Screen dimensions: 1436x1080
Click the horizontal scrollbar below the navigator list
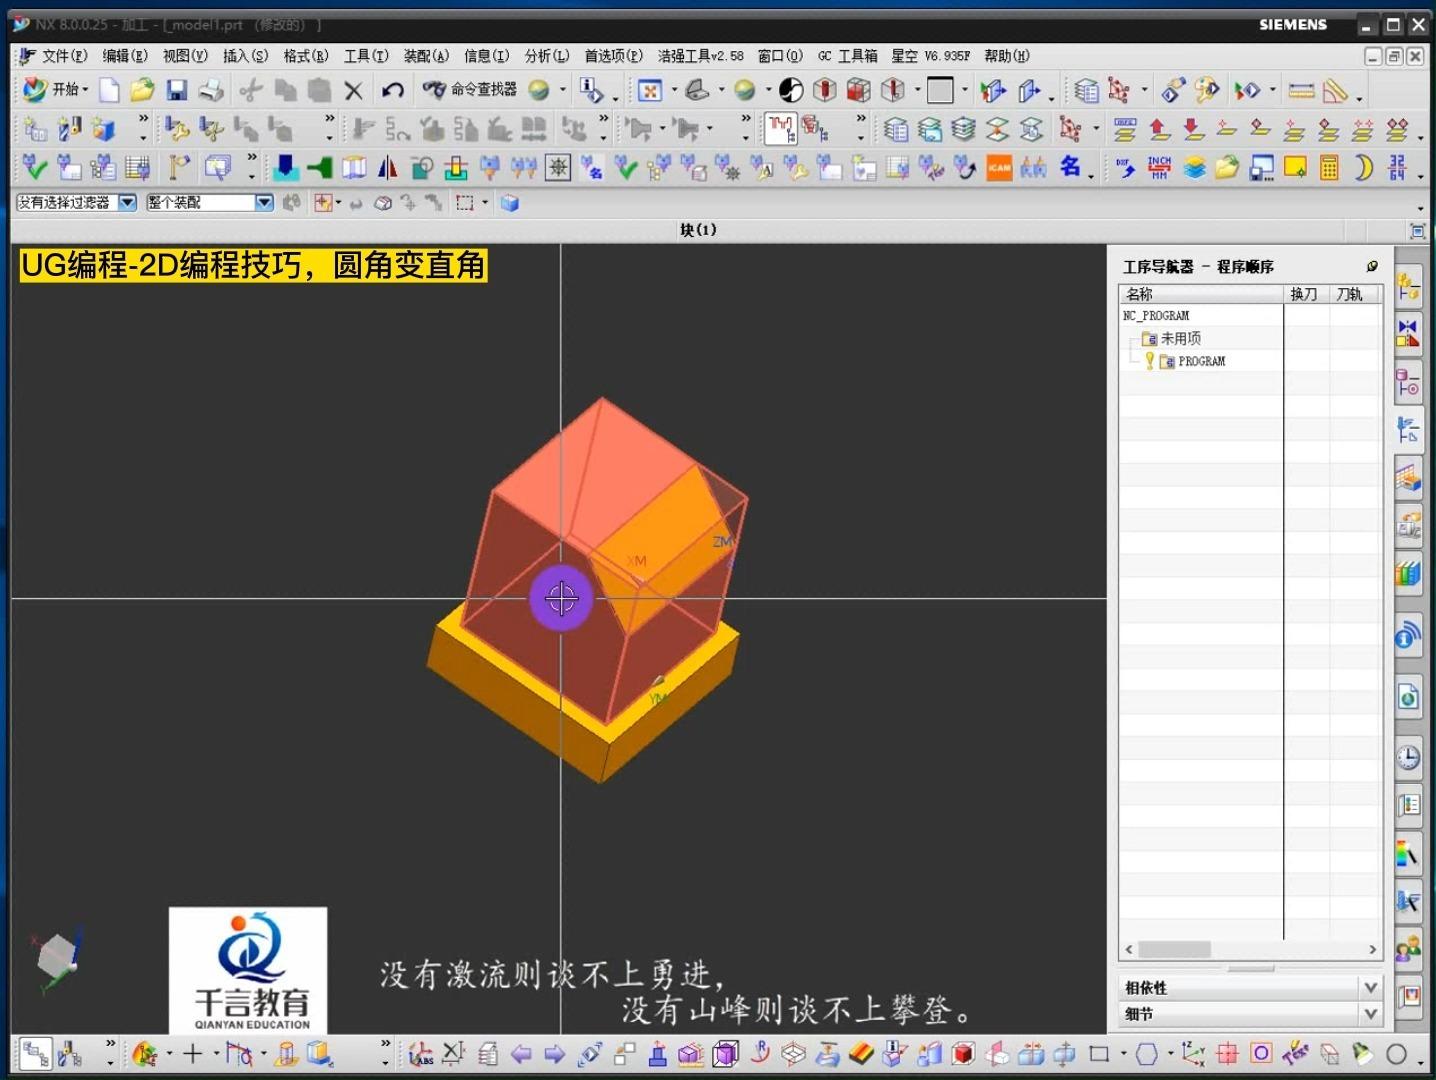pyautogui.click(x=1175, y=949)
